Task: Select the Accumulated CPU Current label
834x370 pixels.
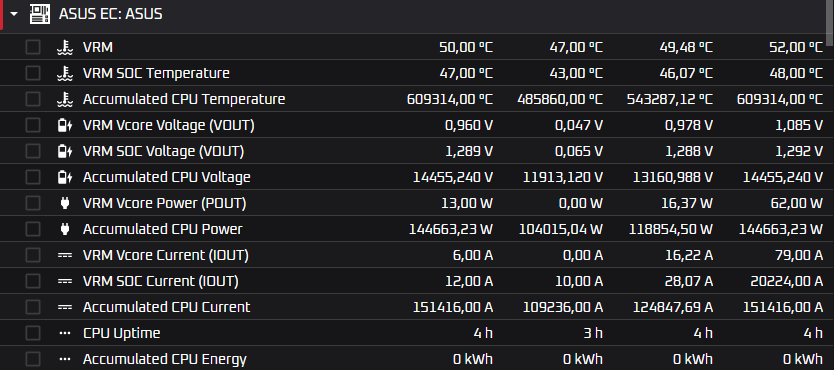Action: point(166,307)
